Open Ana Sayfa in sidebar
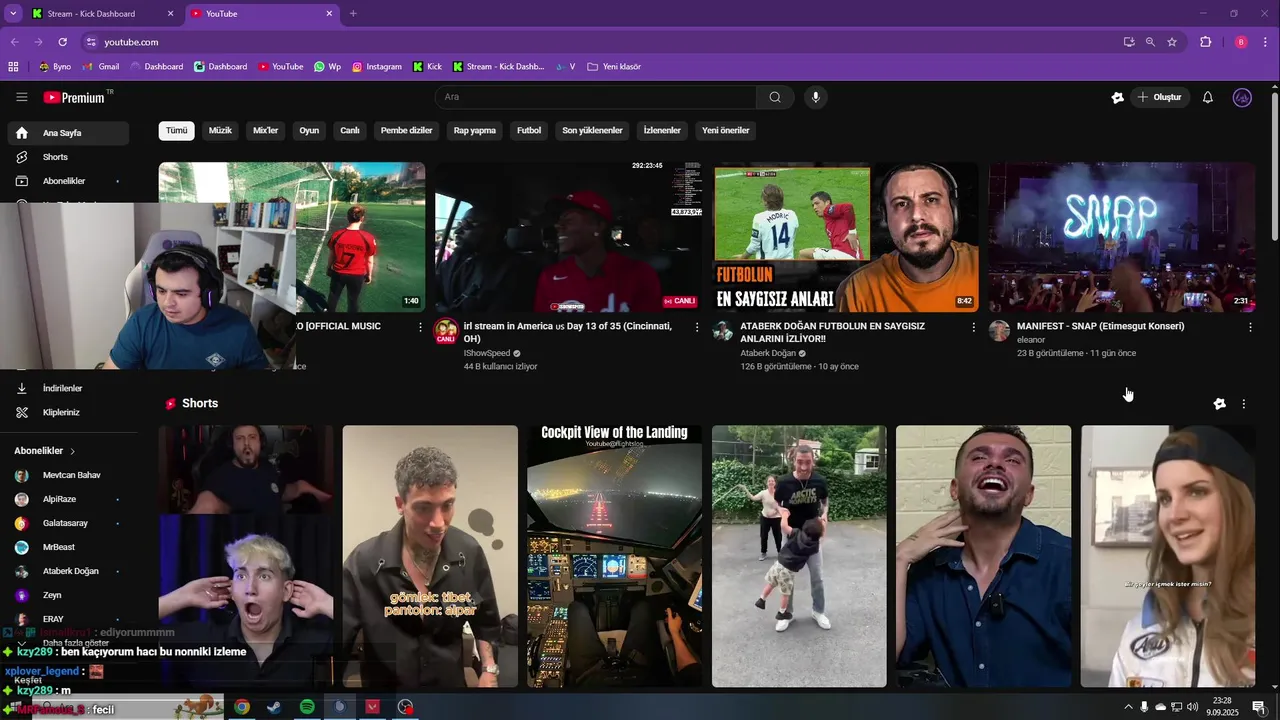This screenshot has height=720, width=1280. pos(69,133)
